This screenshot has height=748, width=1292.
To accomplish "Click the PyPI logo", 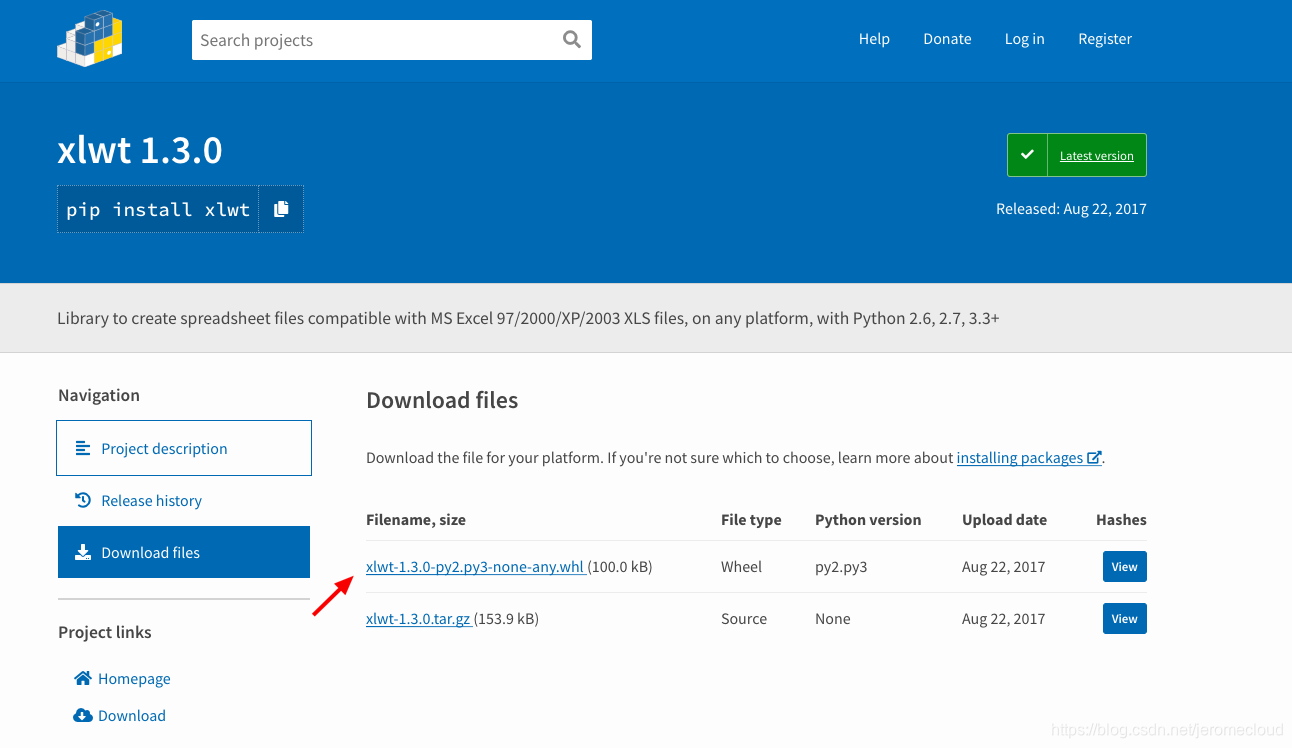I will click(x=90, y=39).
